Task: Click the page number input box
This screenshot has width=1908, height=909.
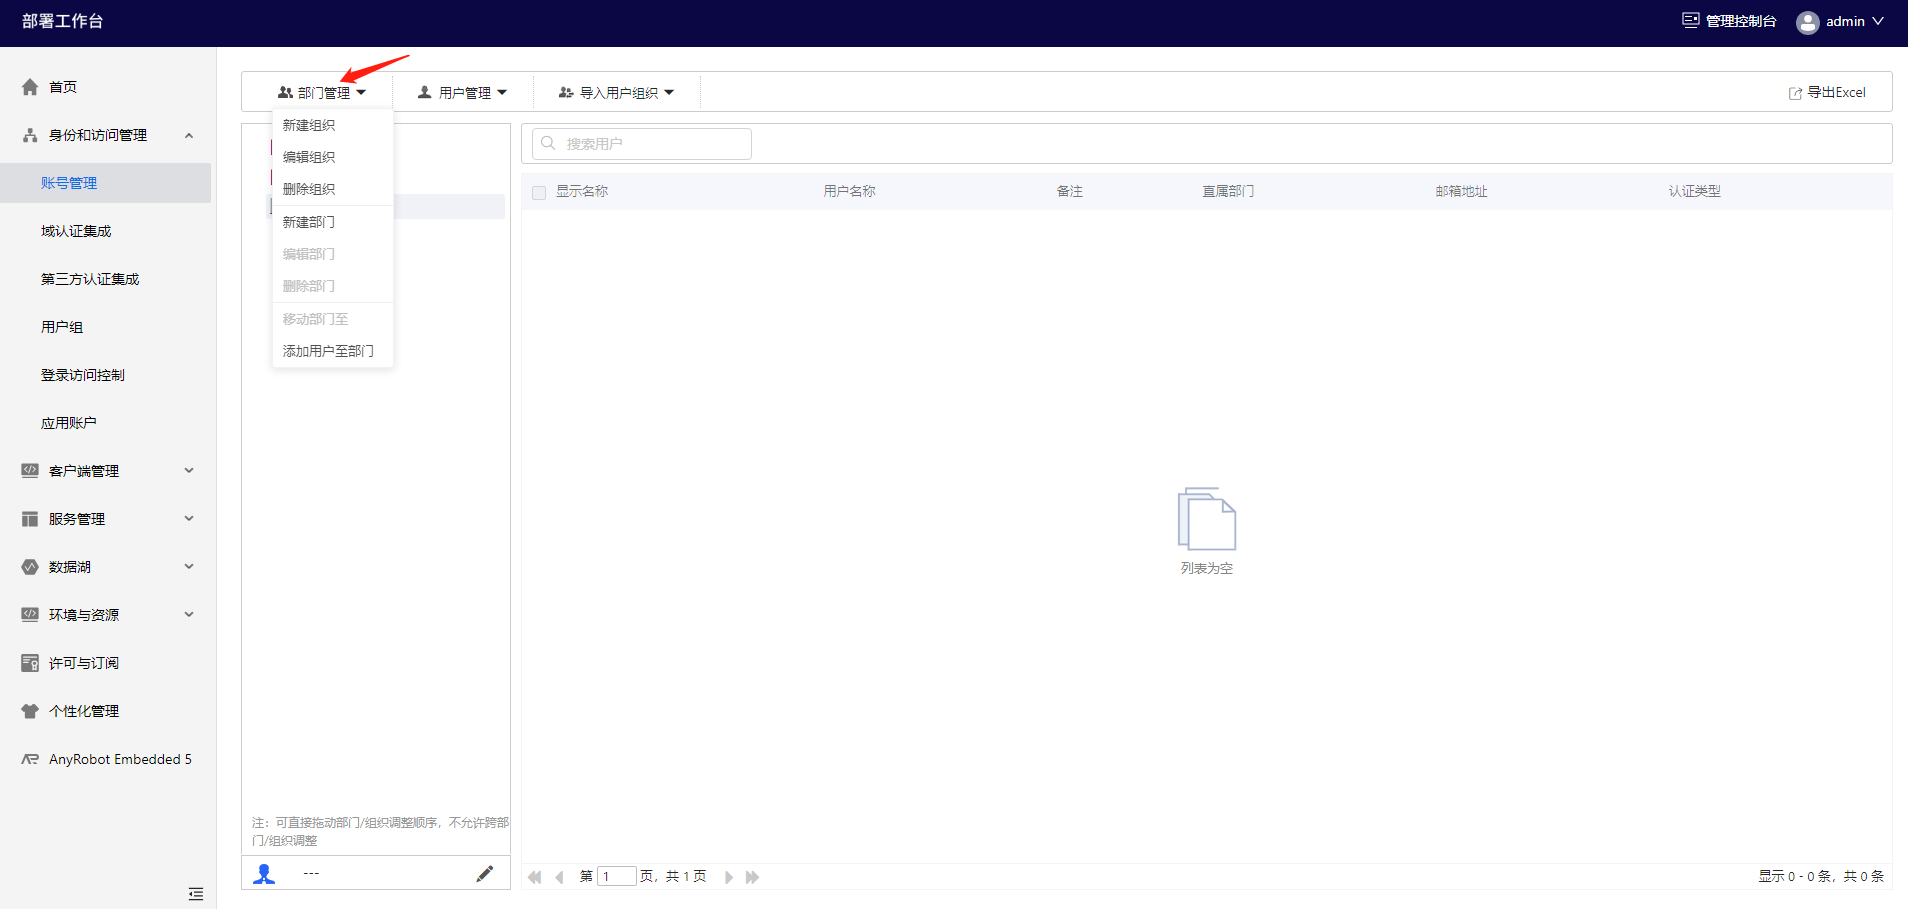Action: [x=617, y=877]
